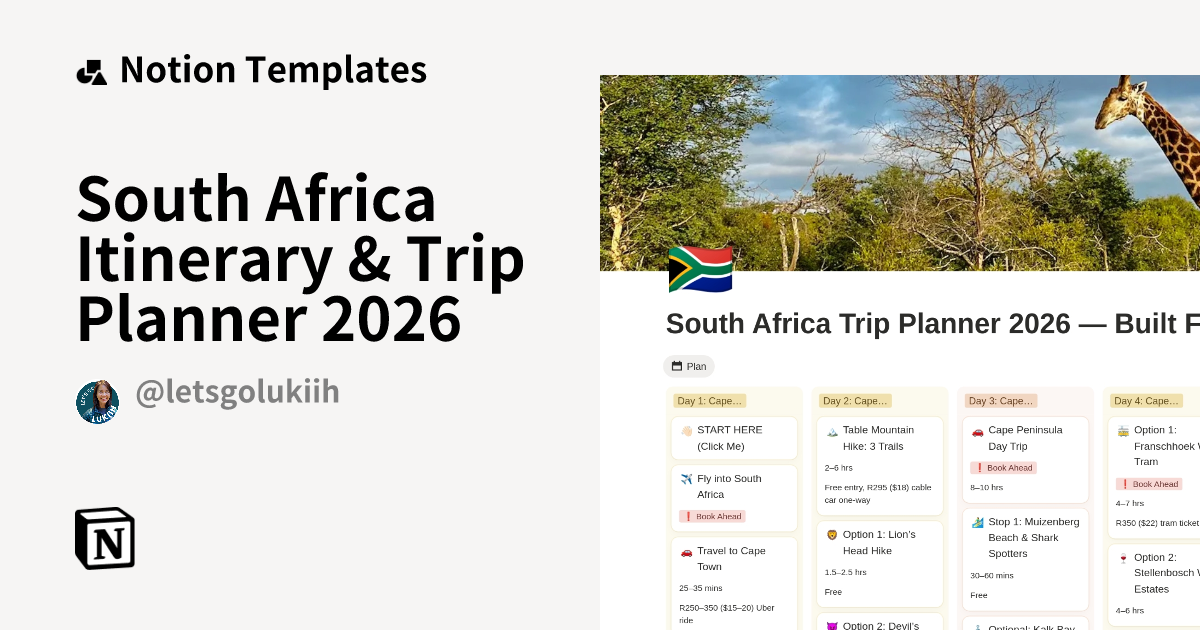
Task: Click the mountain icon on Table Mountain Hike card
Action: tap(831, 430)
